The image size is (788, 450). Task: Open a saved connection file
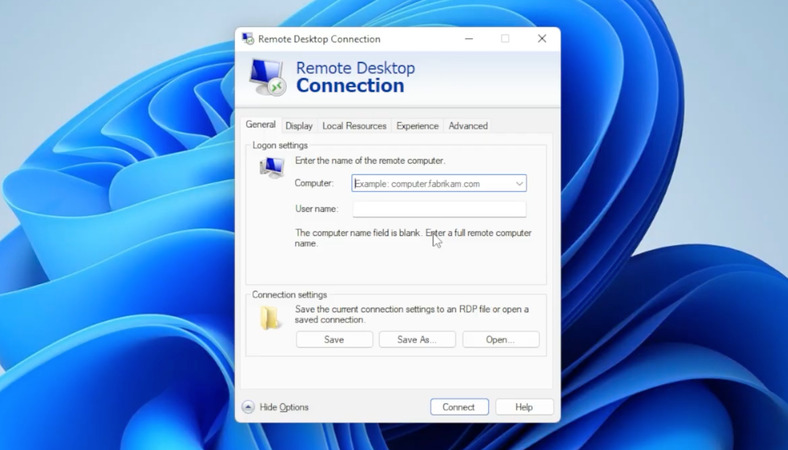point(501,339)
